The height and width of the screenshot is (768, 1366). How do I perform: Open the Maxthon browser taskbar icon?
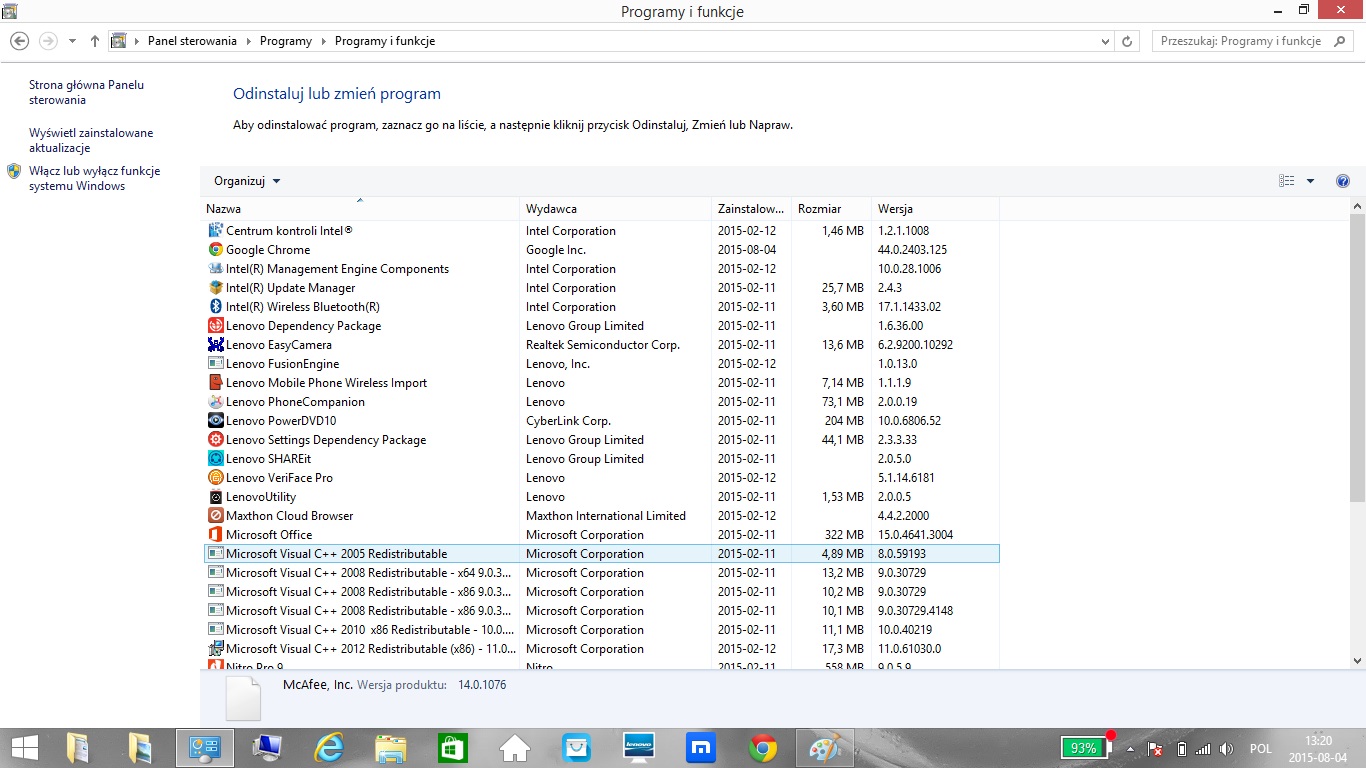[701, 748]
